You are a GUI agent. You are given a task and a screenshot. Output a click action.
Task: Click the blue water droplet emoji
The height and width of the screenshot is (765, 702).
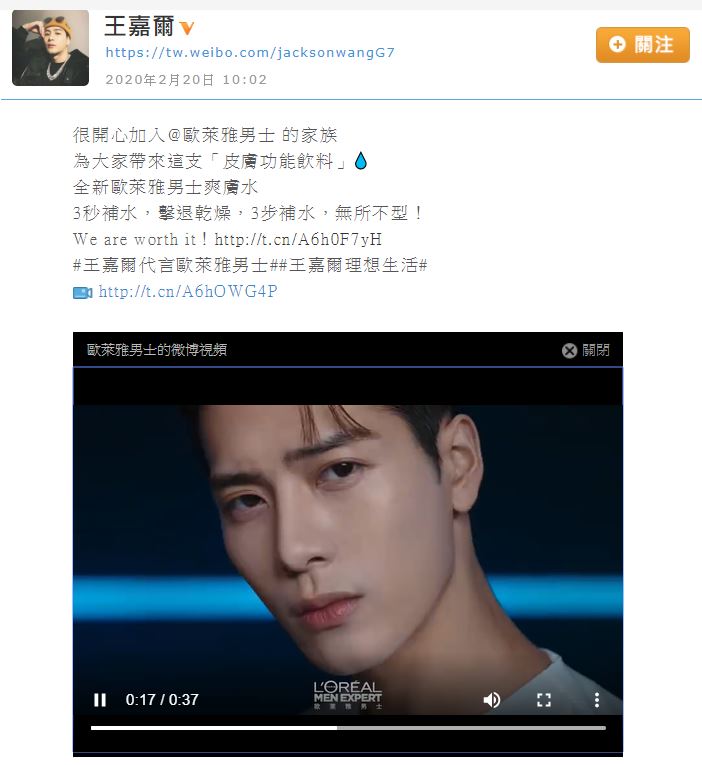point(361,161)
